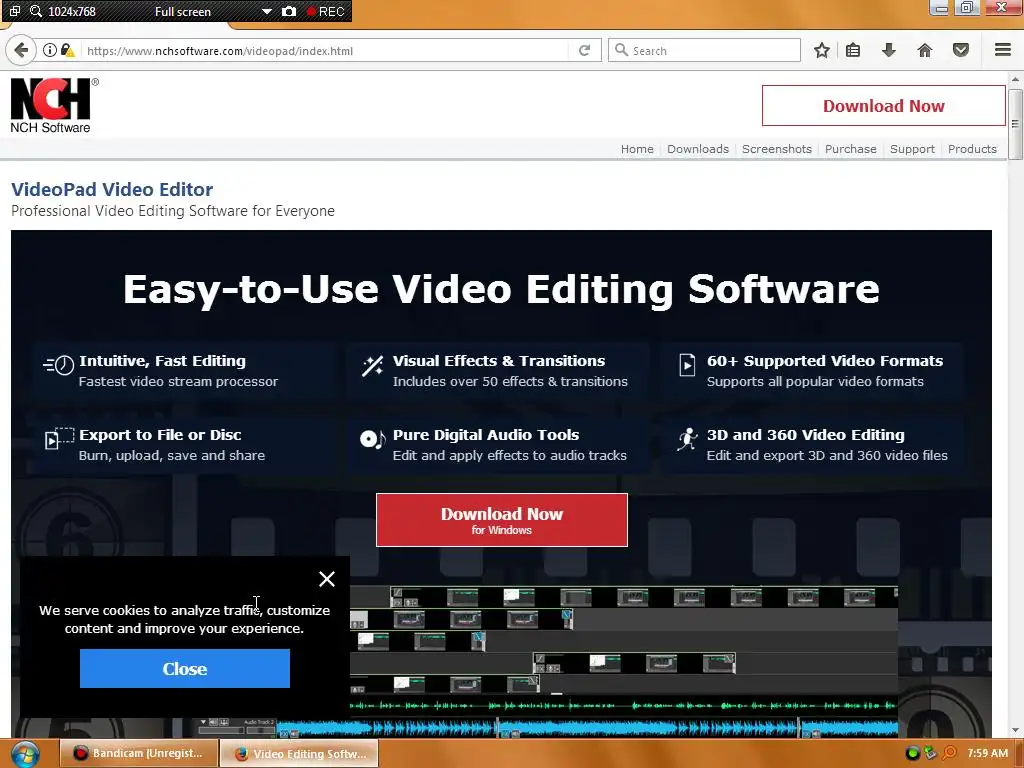Click the top-right Download Now button

point(883,105)
